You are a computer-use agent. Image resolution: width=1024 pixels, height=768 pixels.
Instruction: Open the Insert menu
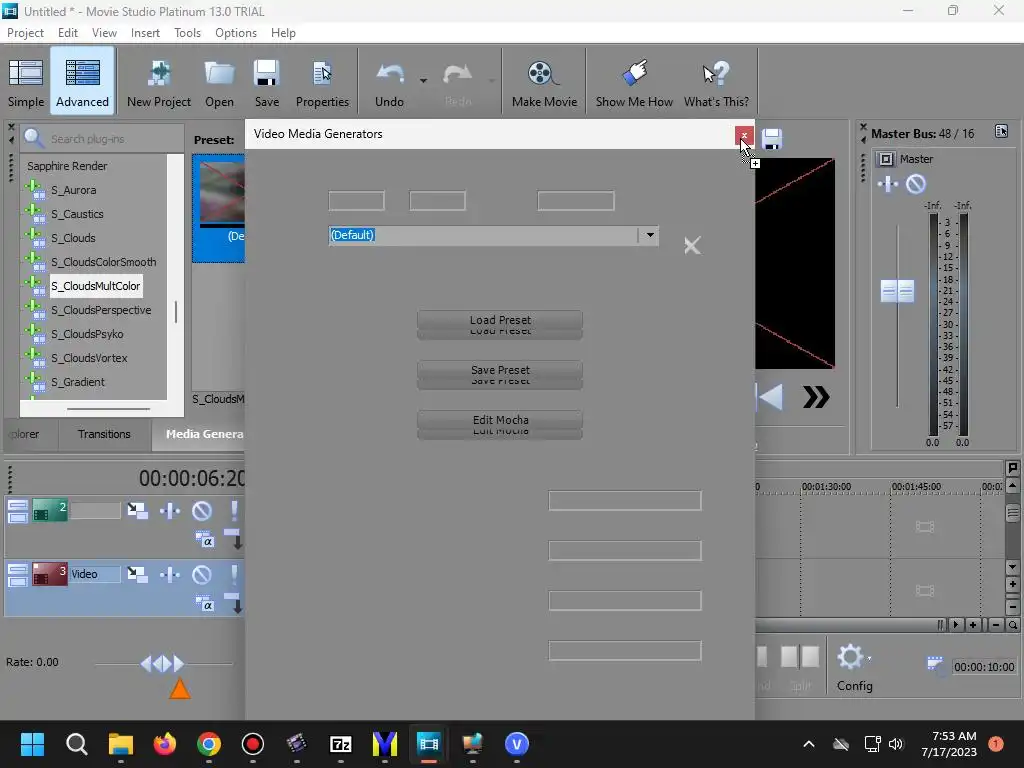[145, 33]
